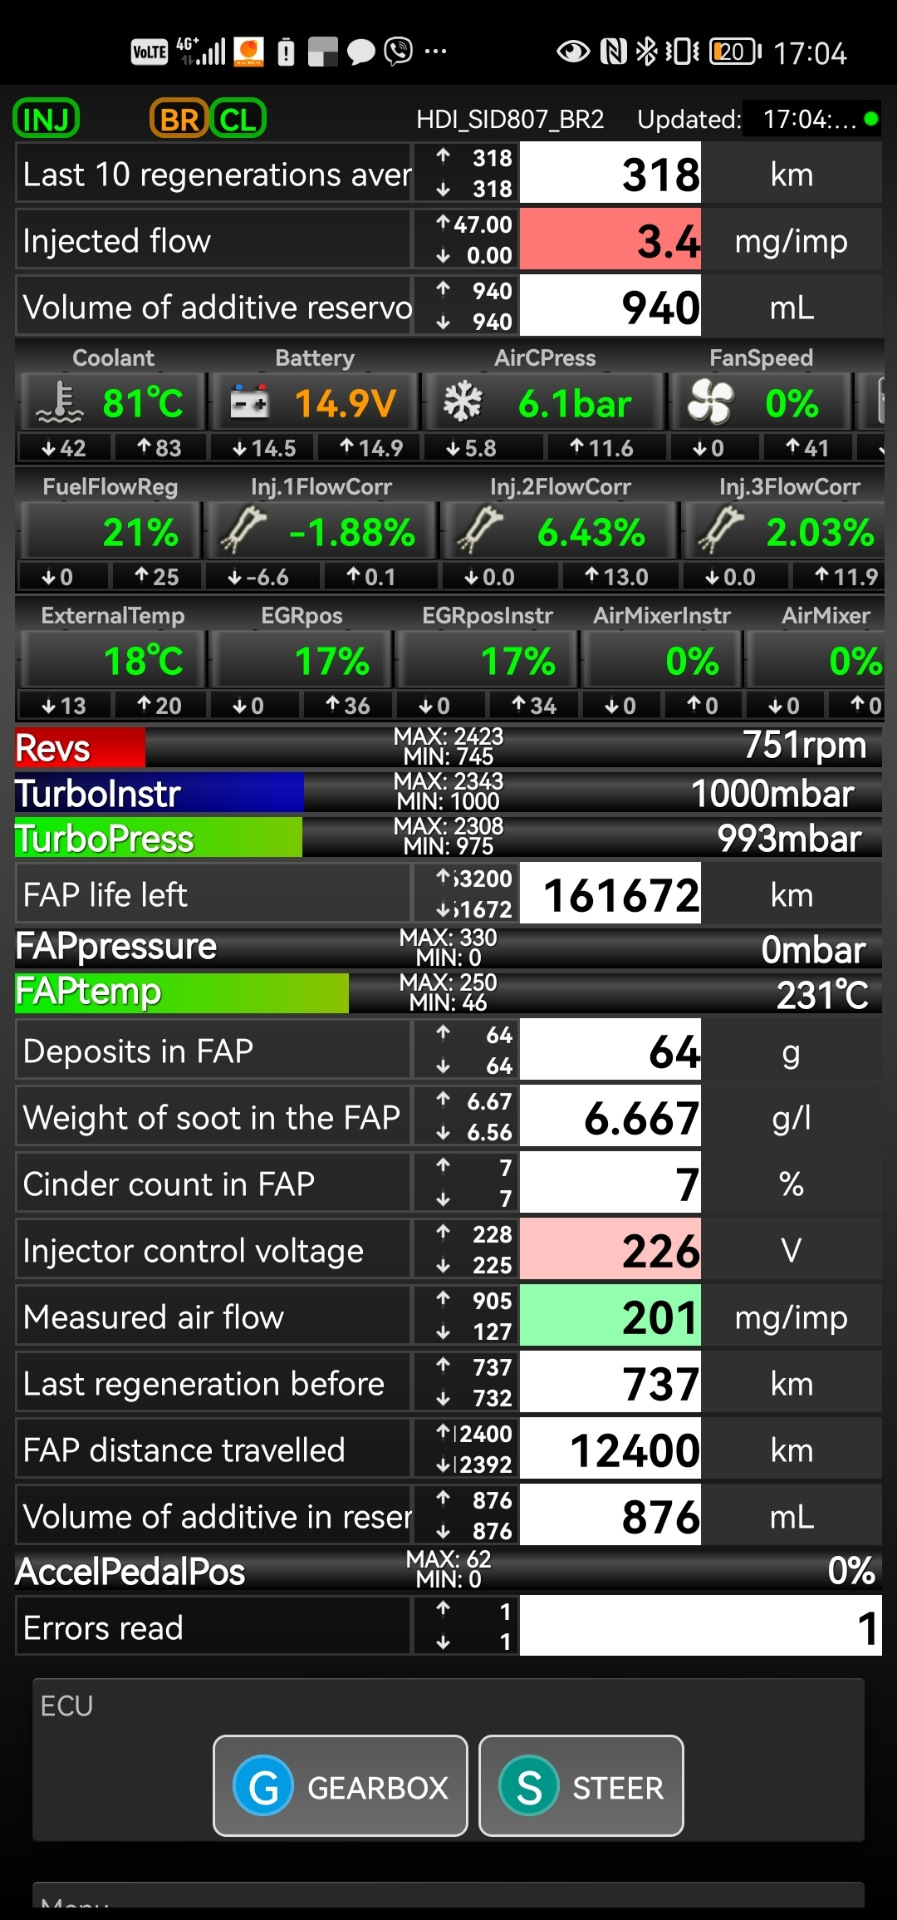Tap the AirMixerInstr 0% gauge
Viewport: 897px width, 1920px height.
coord(662,661)
